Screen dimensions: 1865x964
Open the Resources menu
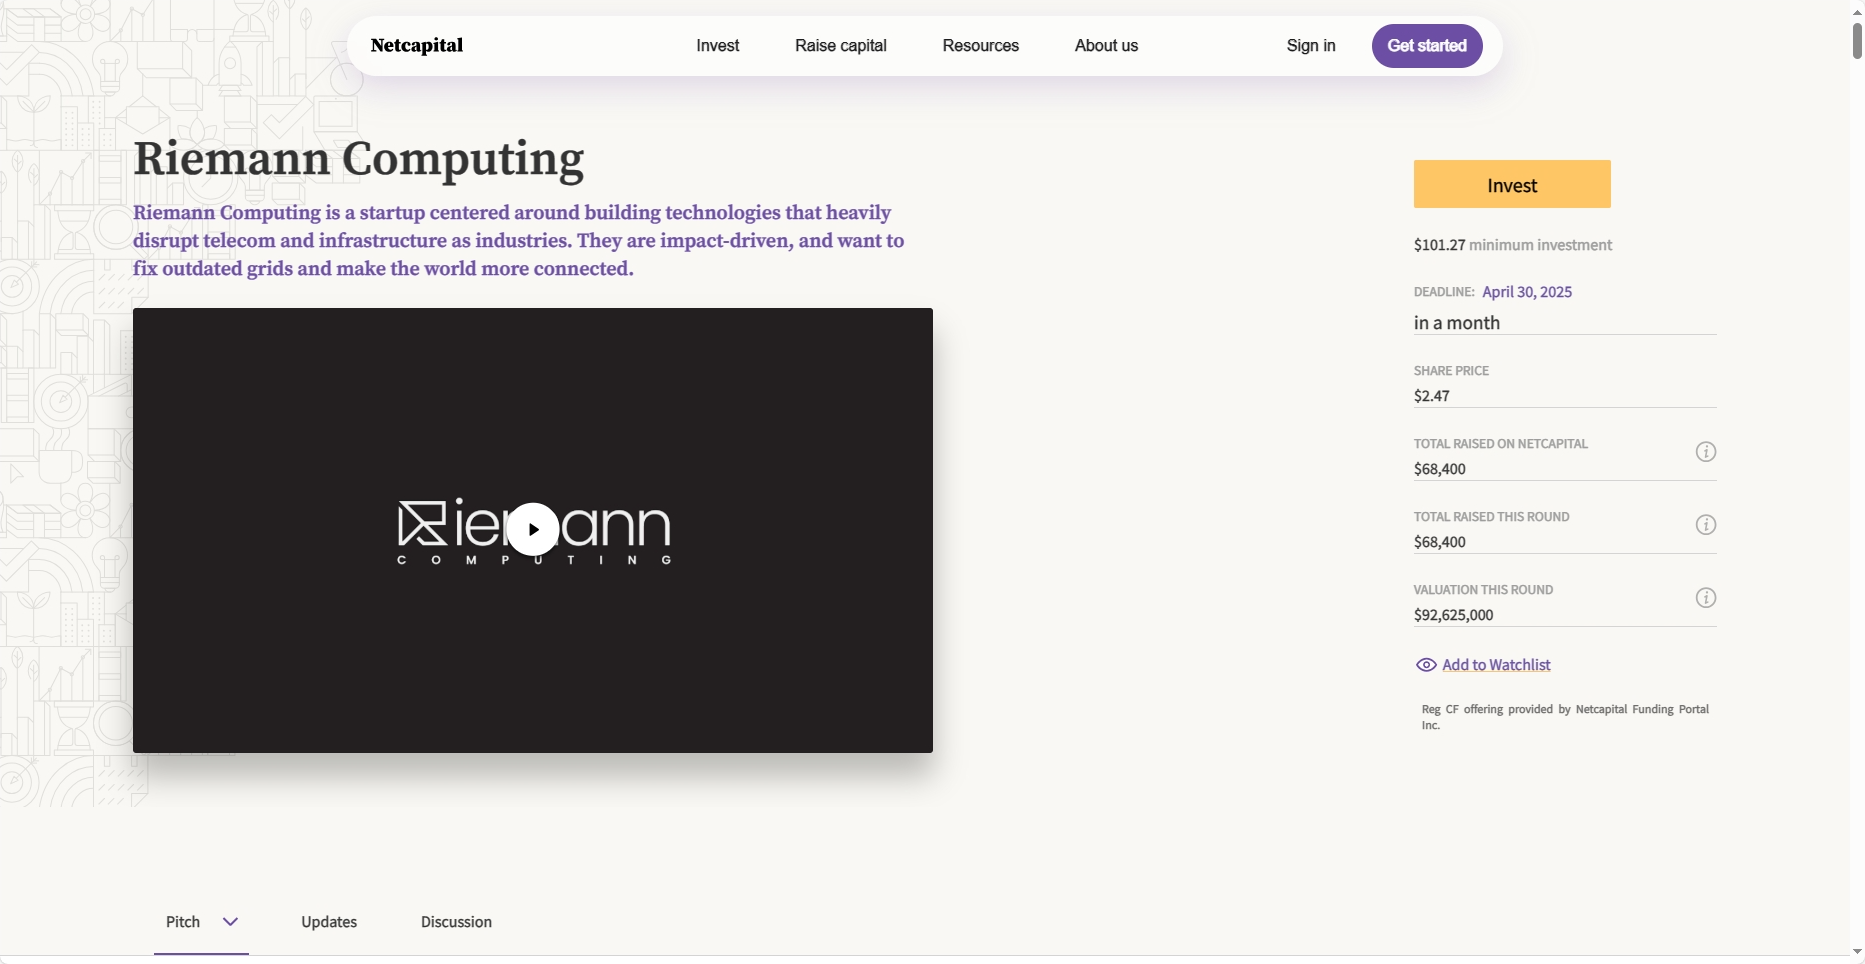click(x=981, y=46)
